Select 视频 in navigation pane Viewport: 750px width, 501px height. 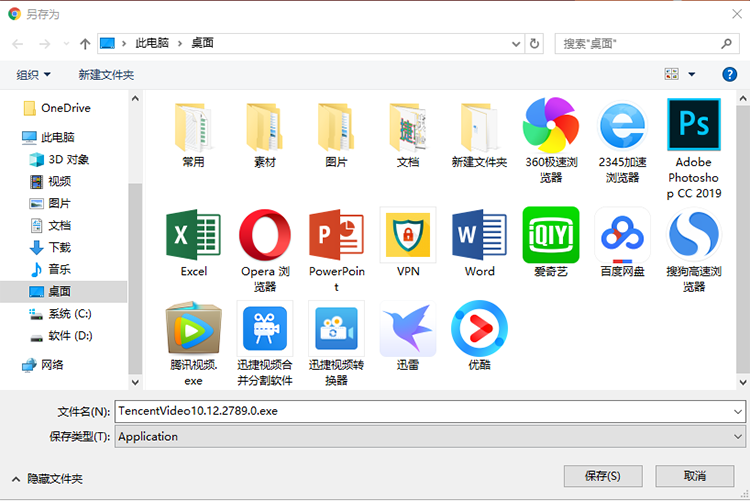click(50, 181)
